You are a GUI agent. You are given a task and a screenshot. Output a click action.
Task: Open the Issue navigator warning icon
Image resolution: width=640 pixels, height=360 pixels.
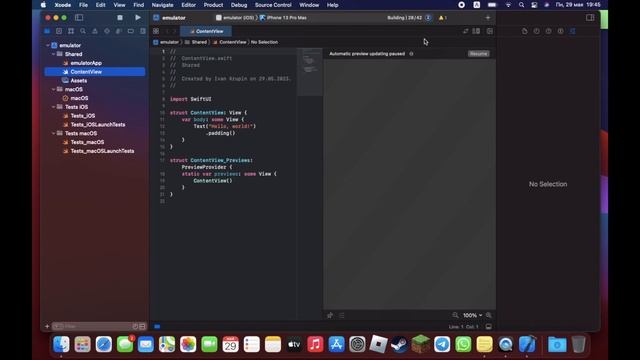click(x=95, y=31)
